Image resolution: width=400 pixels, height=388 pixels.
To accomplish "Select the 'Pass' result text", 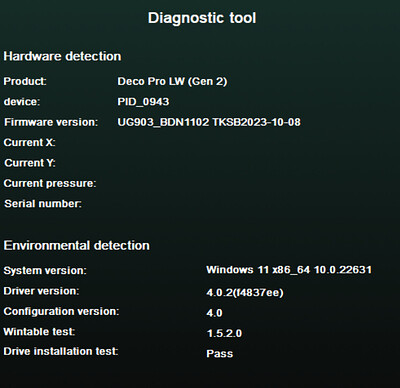I will click(220, 354).
